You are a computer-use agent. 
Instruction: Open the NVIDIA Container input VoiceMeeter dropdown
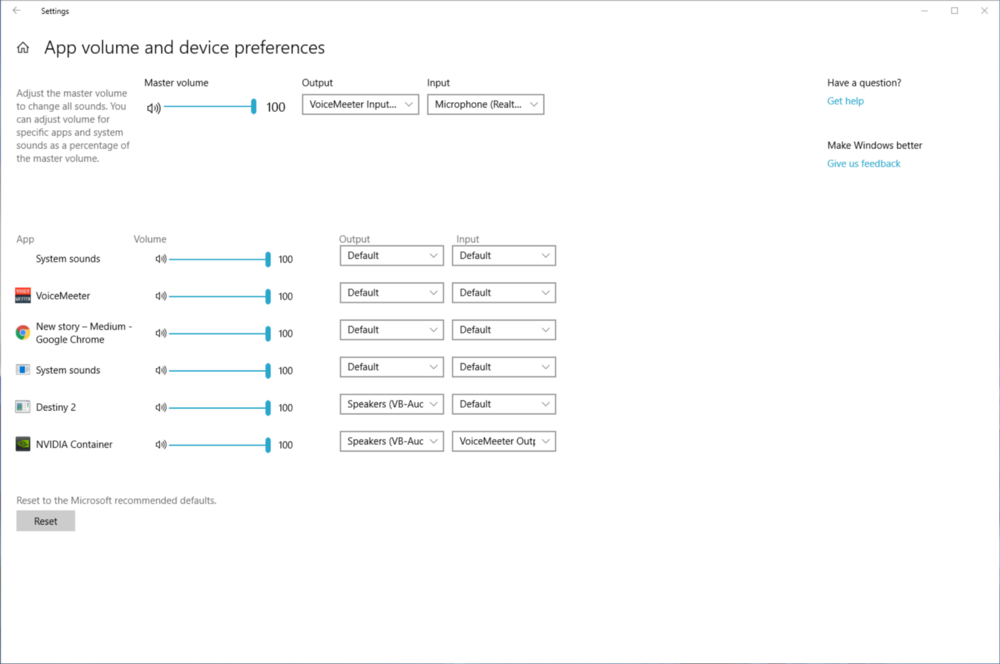point(503,441)
